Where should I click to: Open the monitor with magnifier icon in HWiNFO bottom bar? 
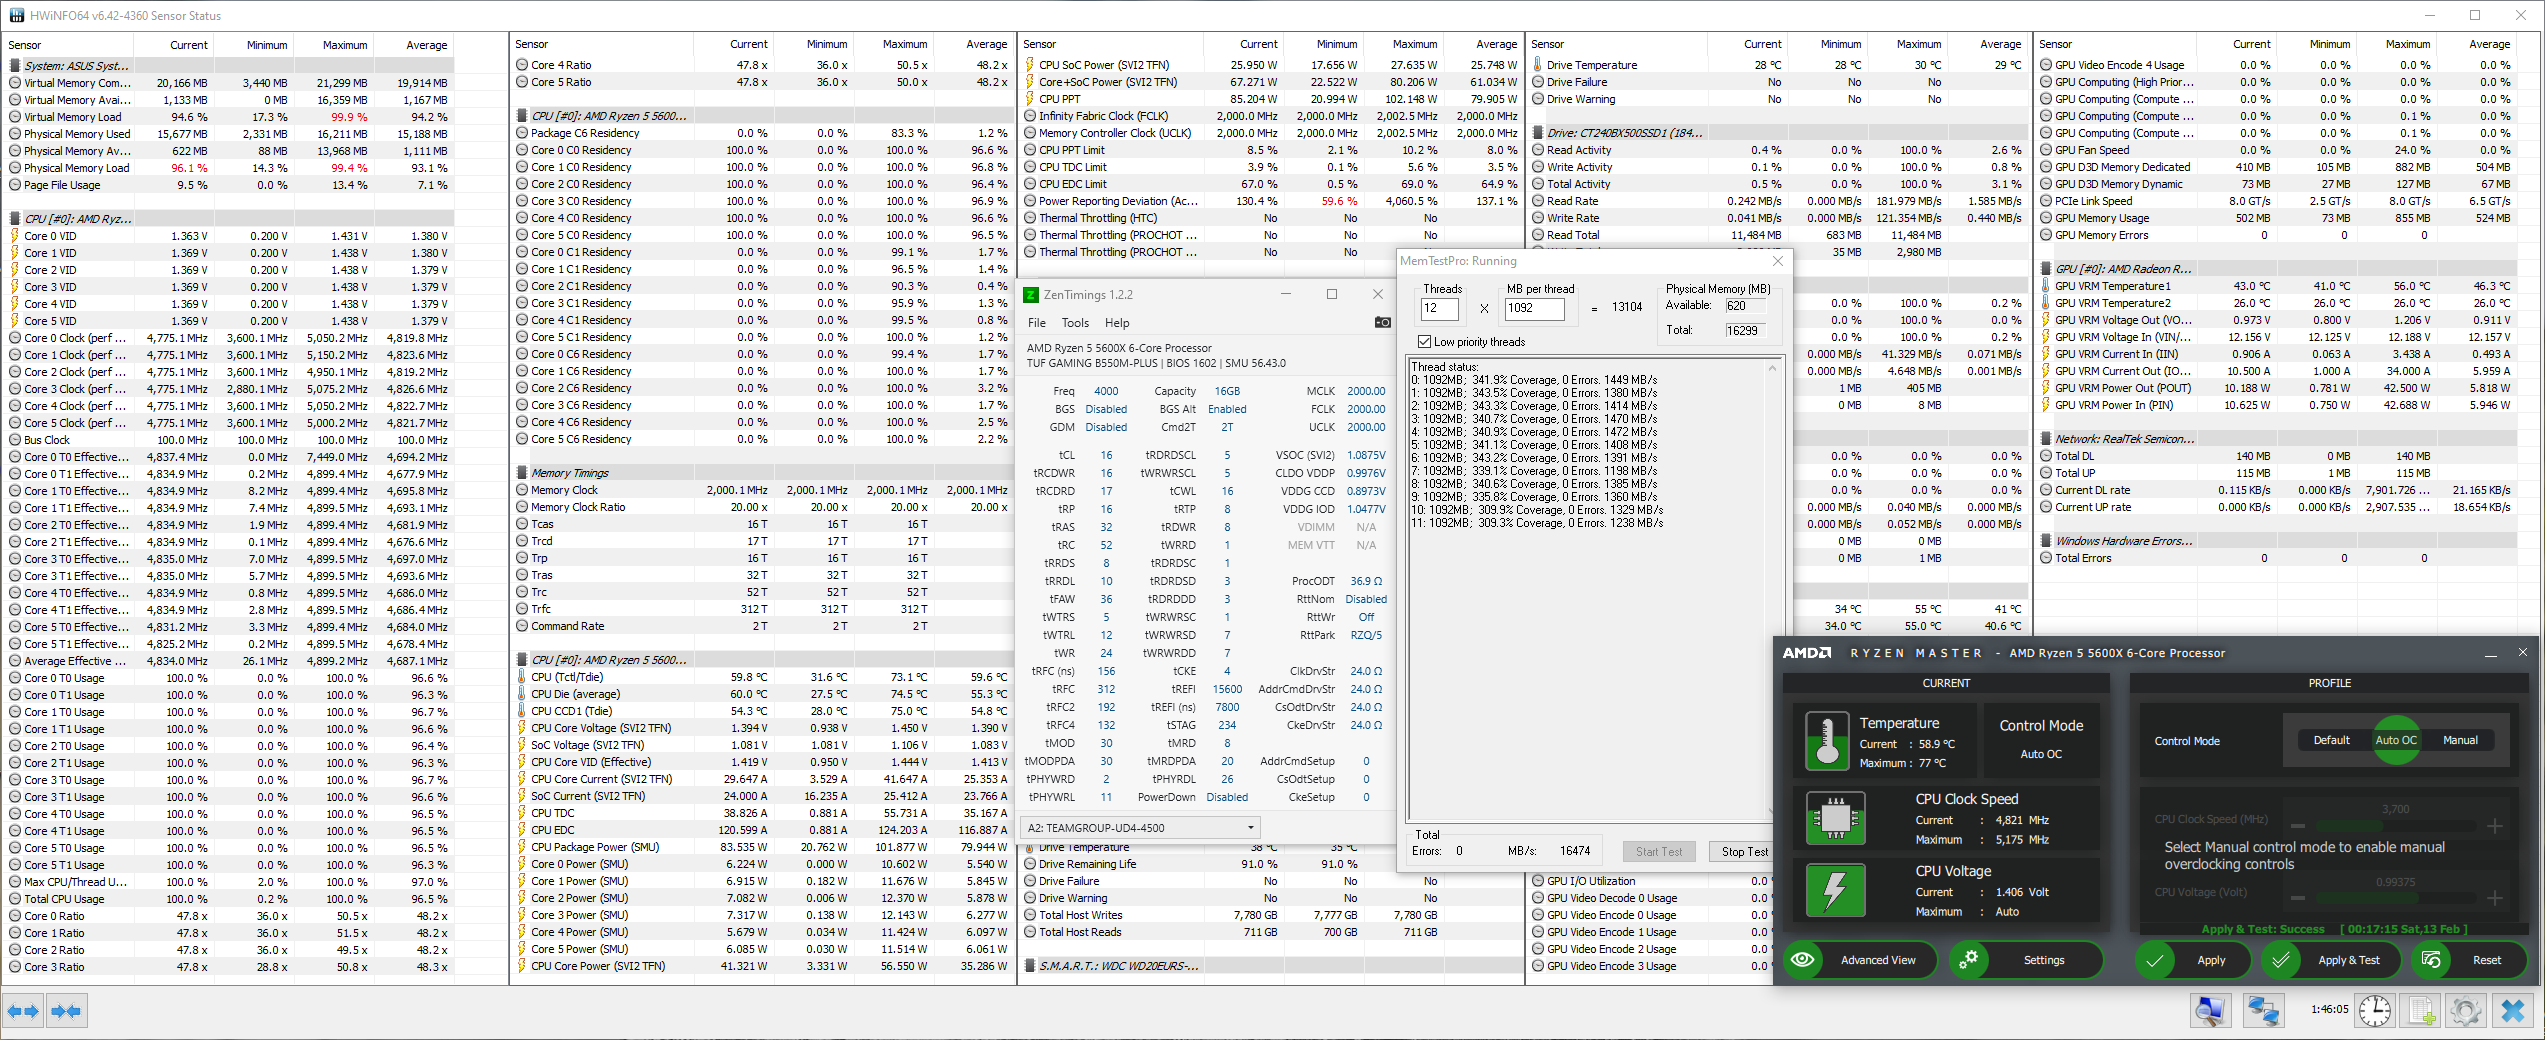pos(2210,1011)
